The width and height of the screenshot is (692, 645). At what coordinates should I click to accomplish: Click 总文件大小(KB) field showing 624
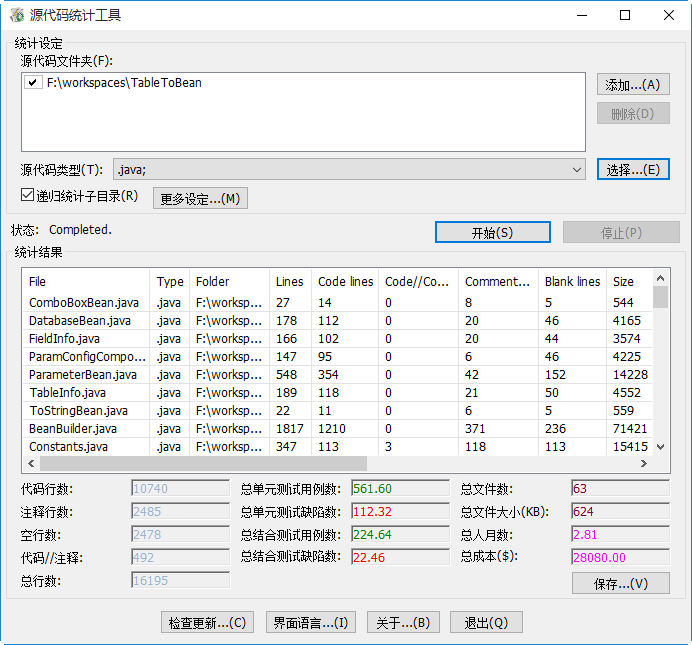point(621,511)
